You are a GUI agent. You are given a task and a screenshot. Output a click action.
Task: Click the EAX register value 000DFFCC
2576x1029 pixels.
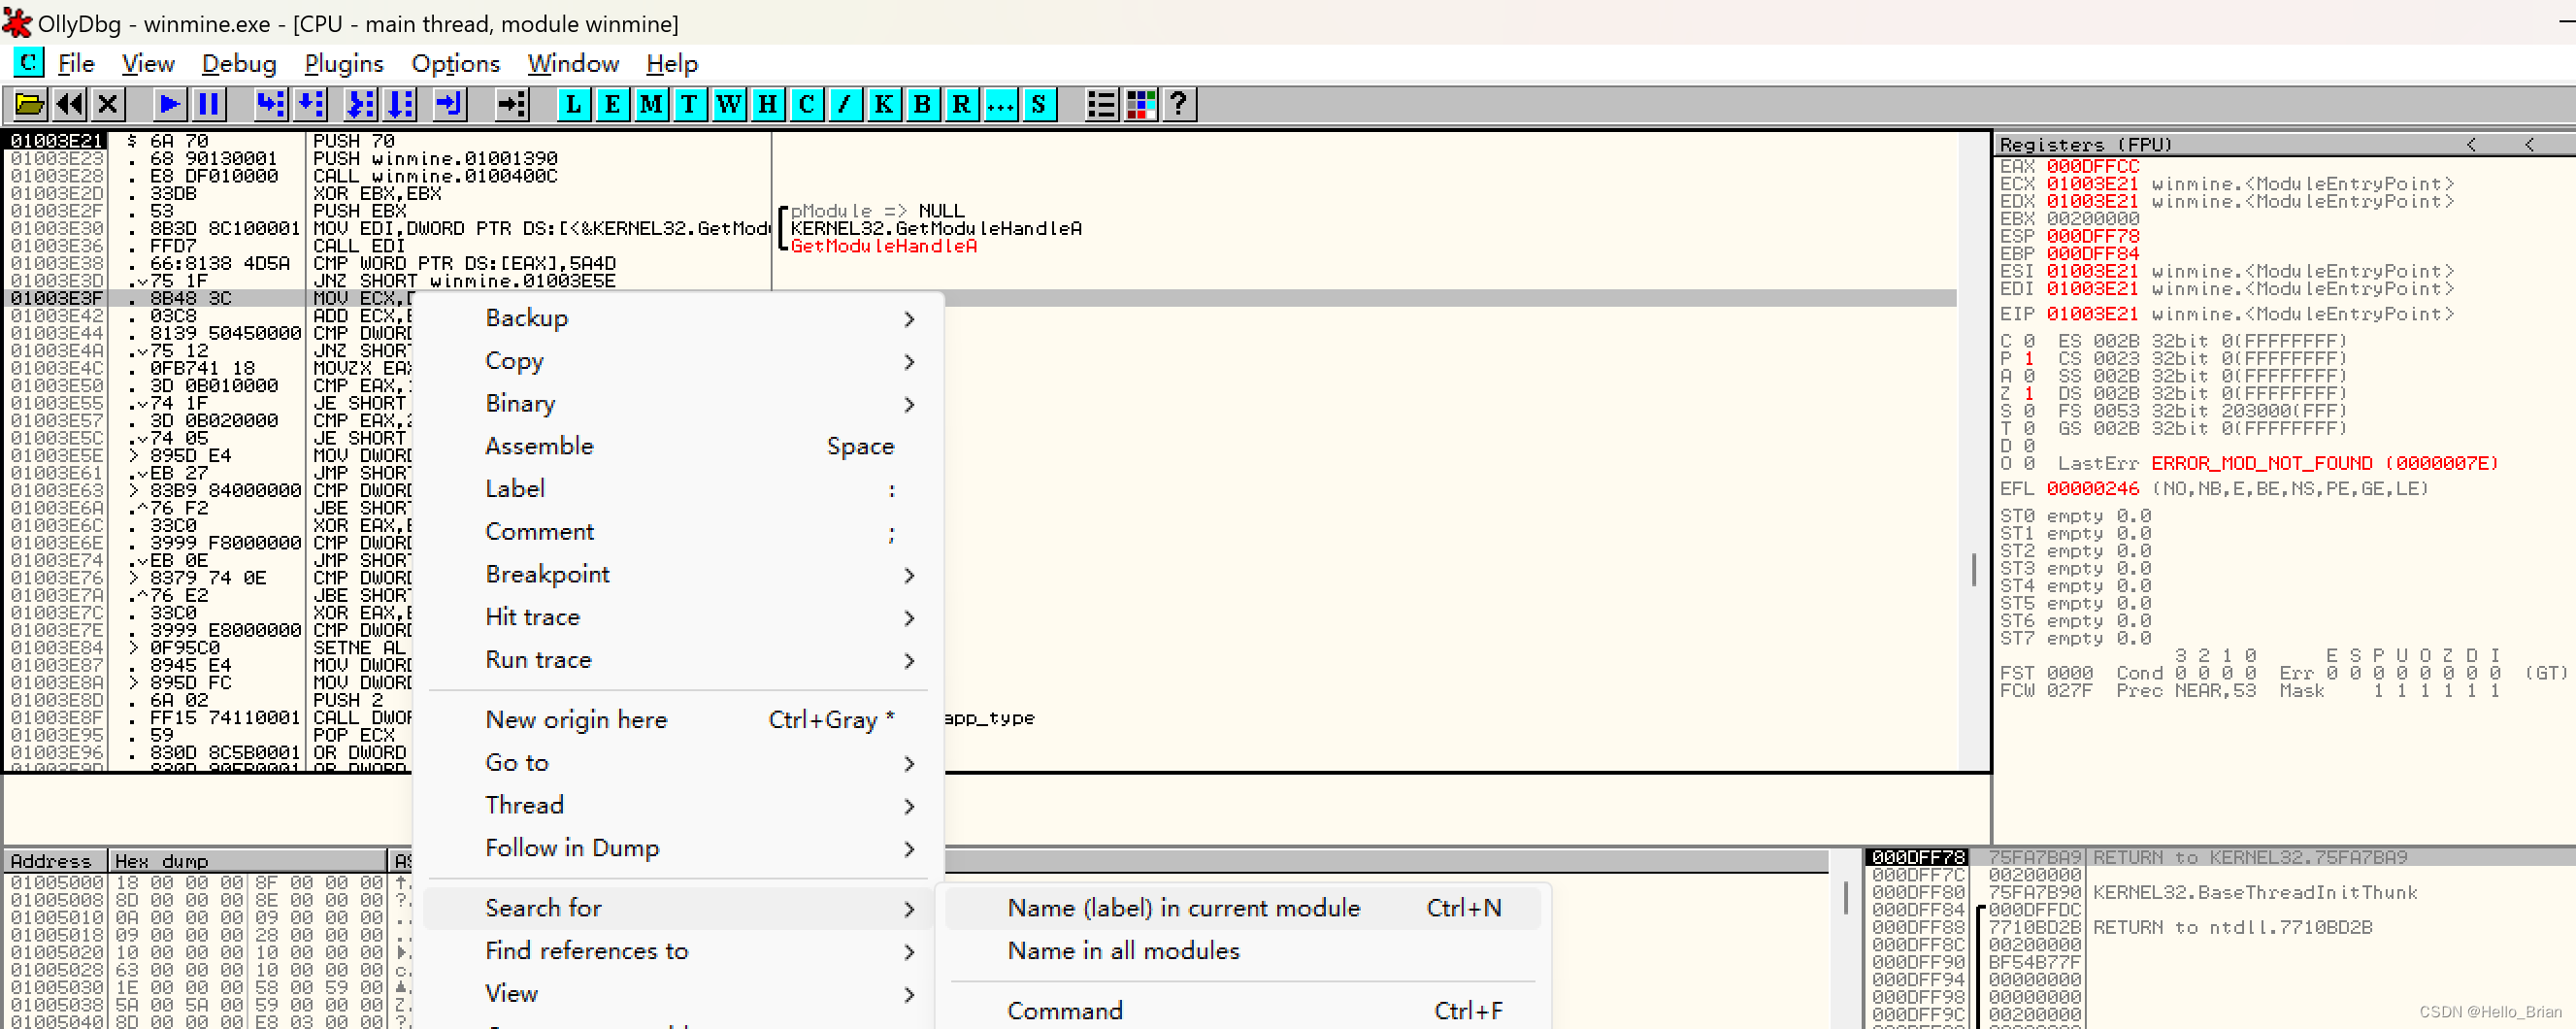click(x=2092, y=167)
